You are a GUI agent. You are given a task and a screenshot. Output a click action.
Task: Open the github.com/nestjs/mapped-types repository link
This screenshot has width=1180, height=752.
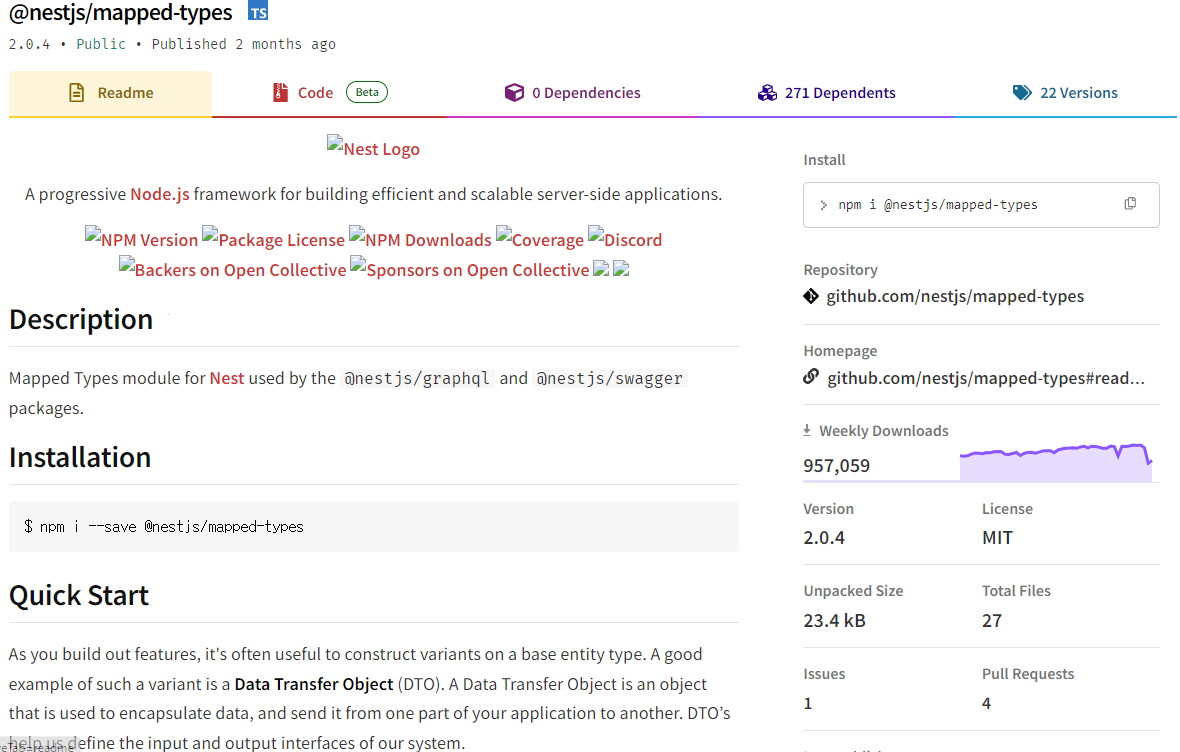tap(955, 296)
